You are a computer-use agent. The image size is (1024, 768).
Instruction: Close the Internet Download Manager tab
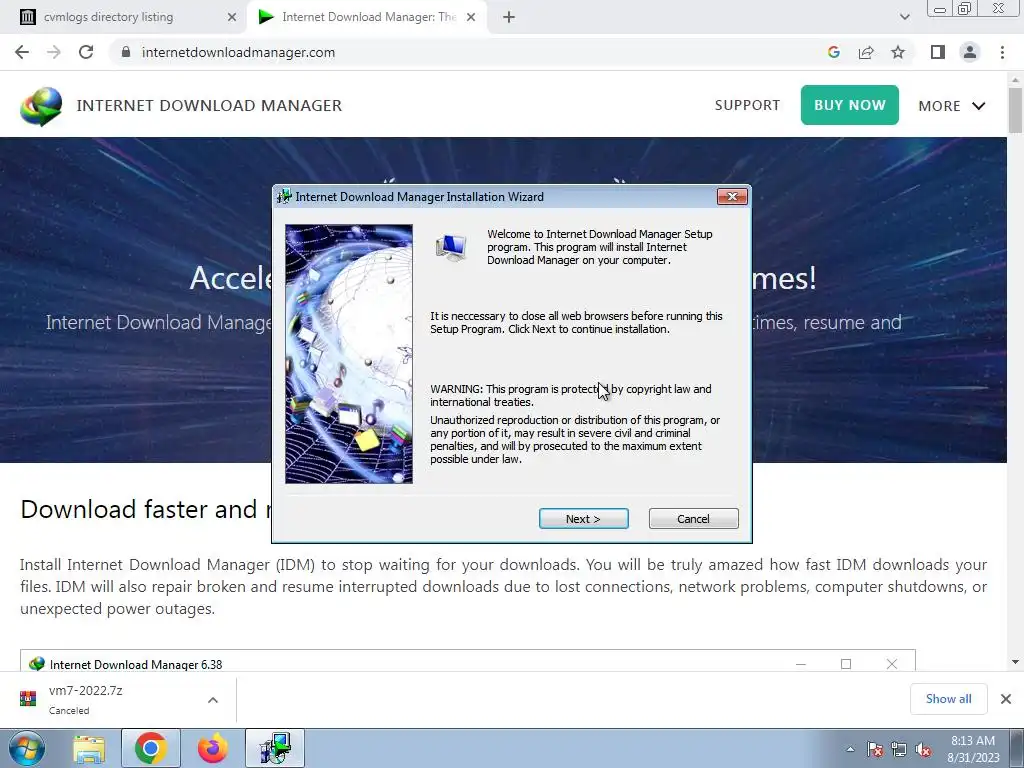pyautogui.click(x=470, y=17)
